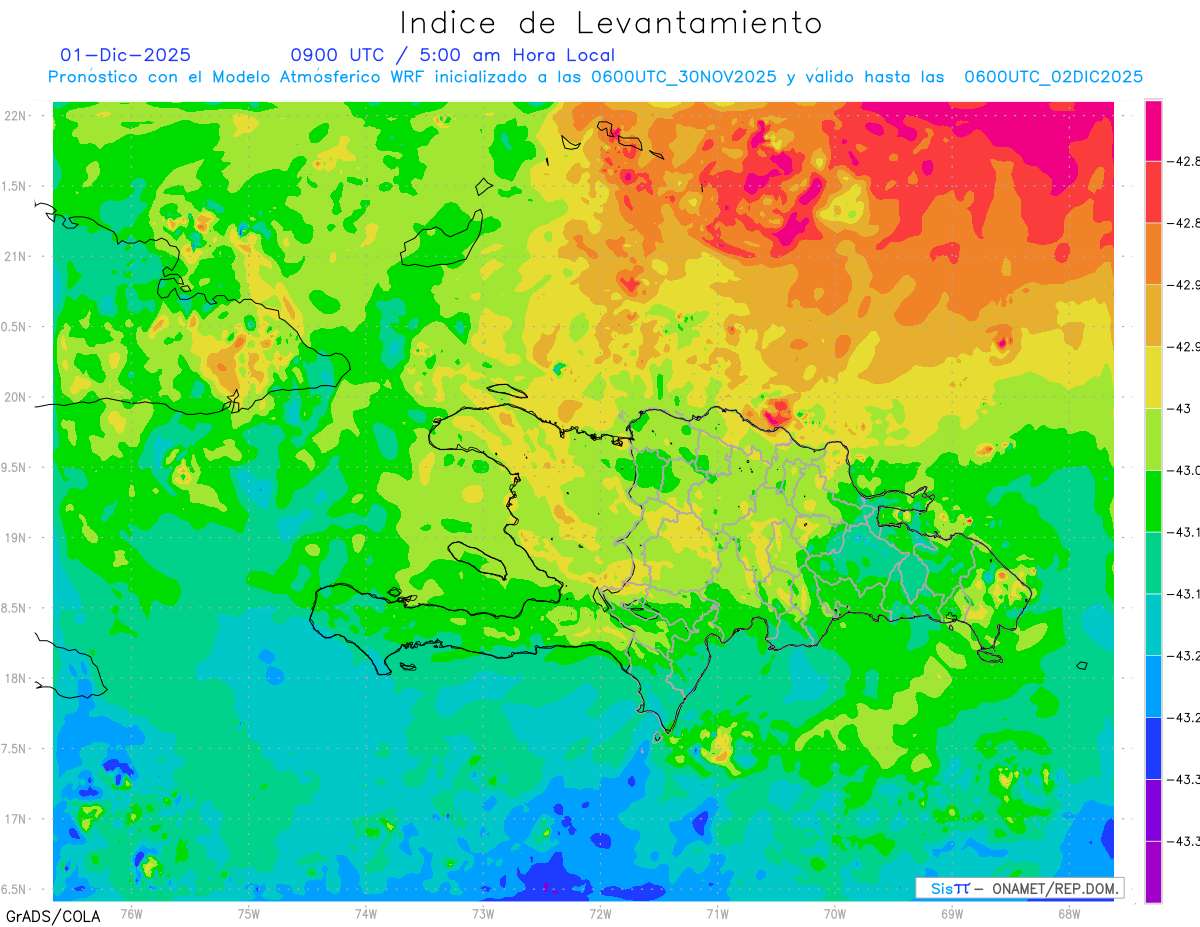The height and width of the screenshot is (927, 1200).
Task: Select the magenta swatch in the color scale
Action: pos(1153,131)
